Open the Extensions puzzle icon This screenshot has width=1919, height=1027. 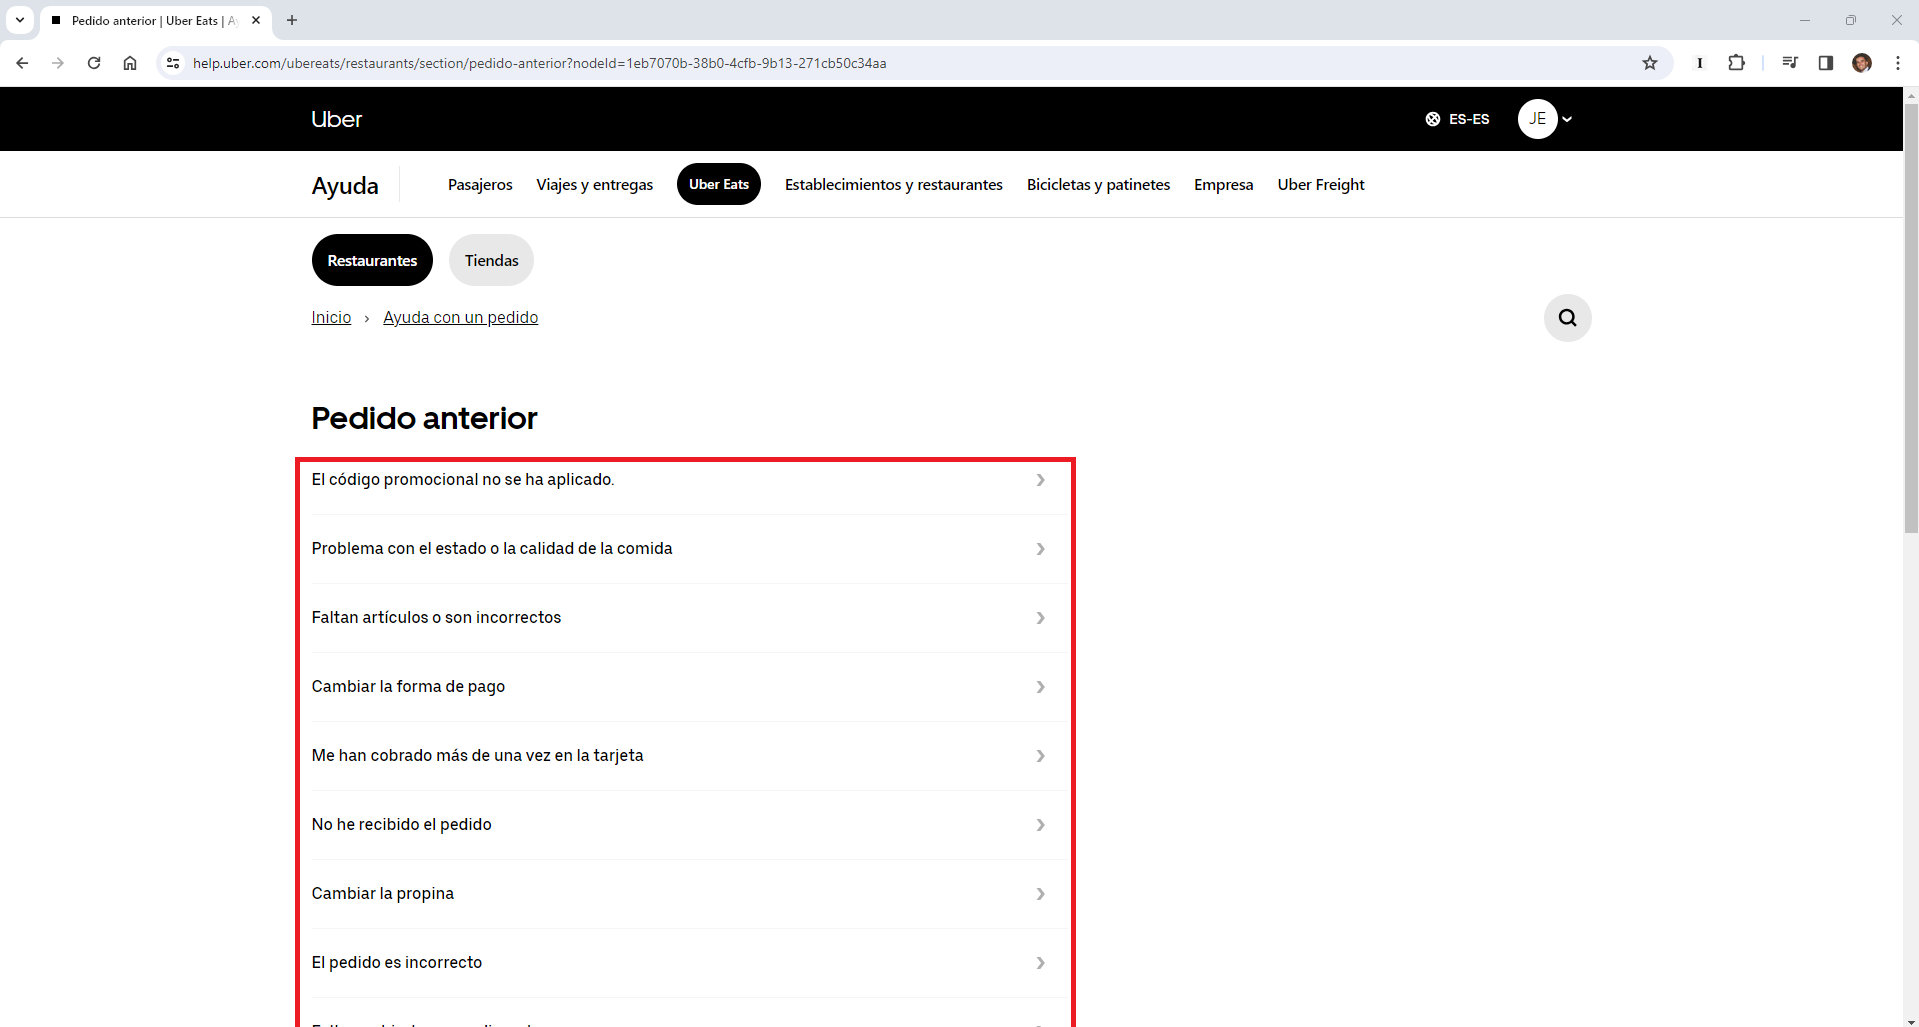[1736, 63]
